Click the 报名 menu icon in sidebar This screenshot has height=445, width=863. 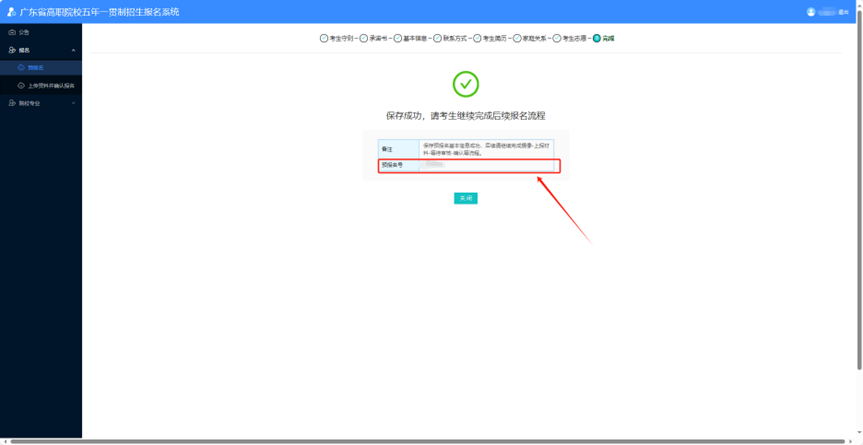pyautogui.click(x=12, y=50)
